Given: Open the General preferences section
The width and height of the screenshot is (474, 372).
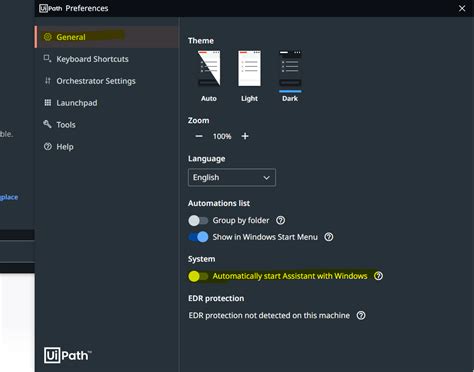Looking at the screenshot, I should (107, 37).
